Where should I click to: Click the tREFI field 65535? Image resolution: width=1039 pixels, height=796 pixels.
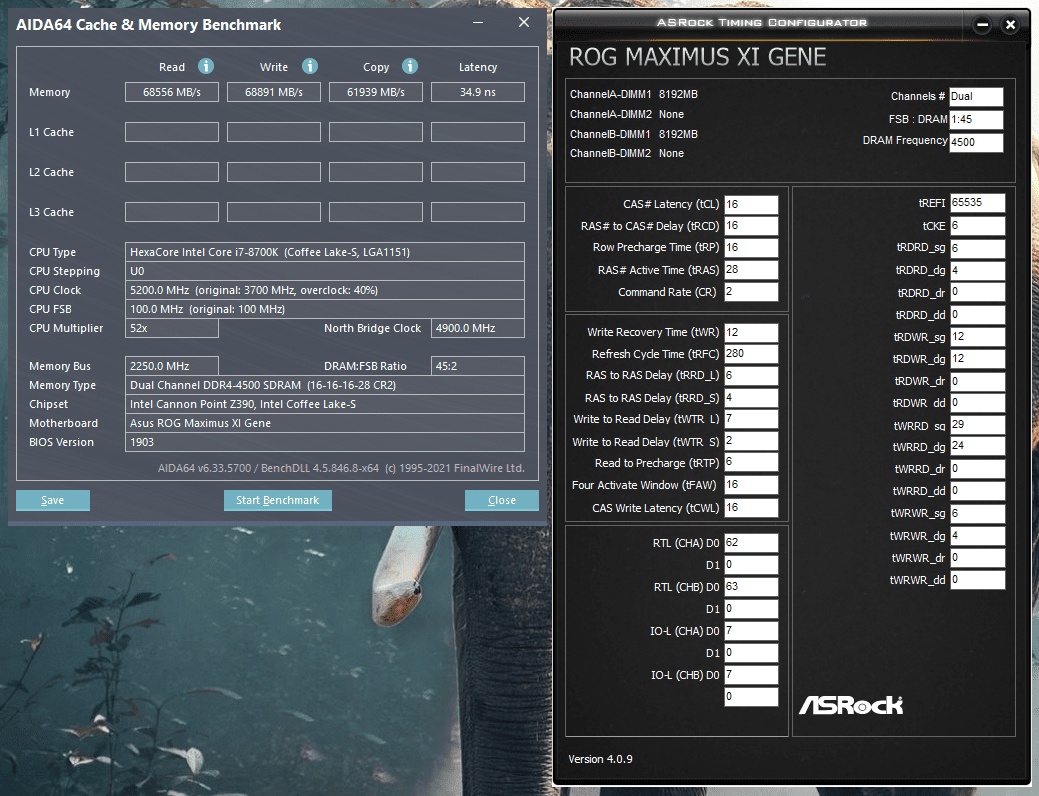point(977,203)
